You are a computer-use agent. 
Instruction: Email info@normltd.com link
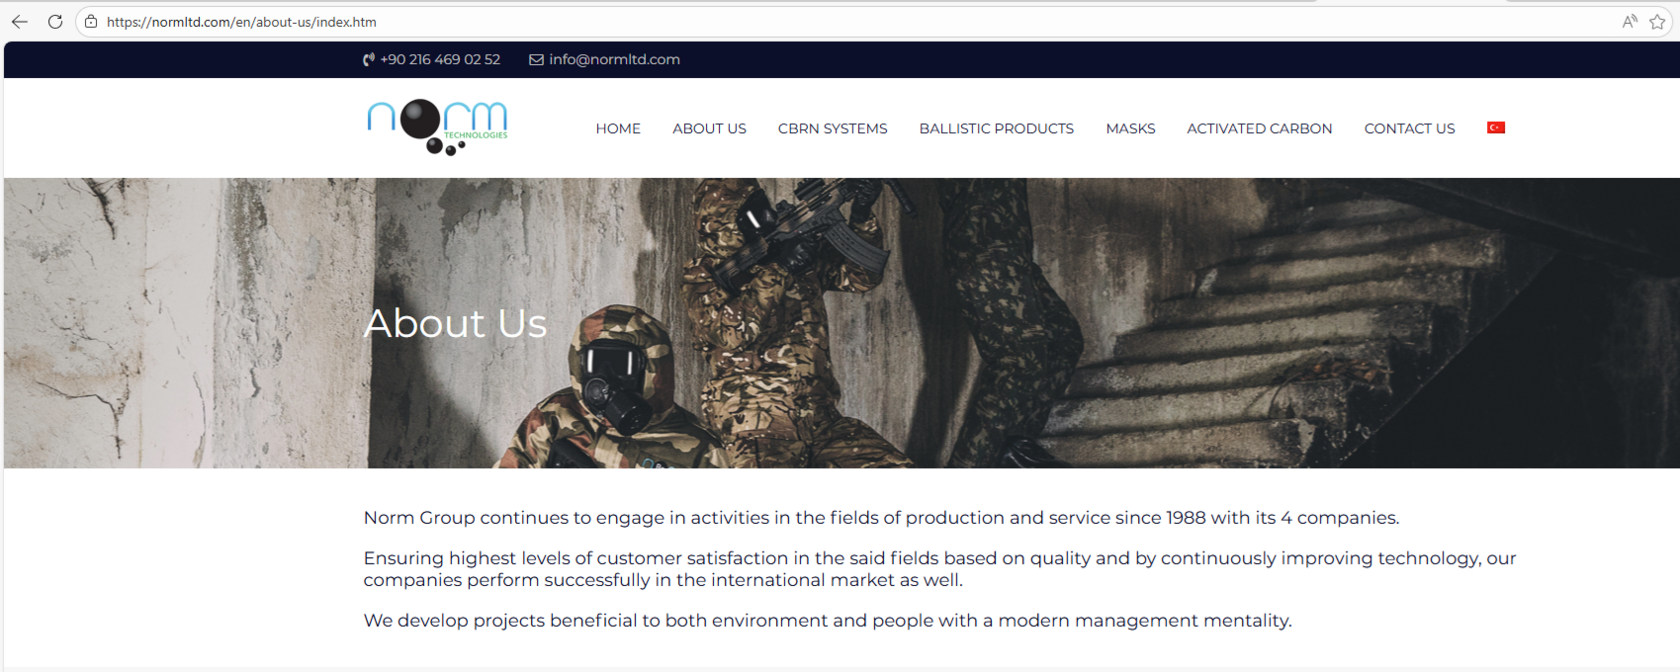tap(614, 60)
